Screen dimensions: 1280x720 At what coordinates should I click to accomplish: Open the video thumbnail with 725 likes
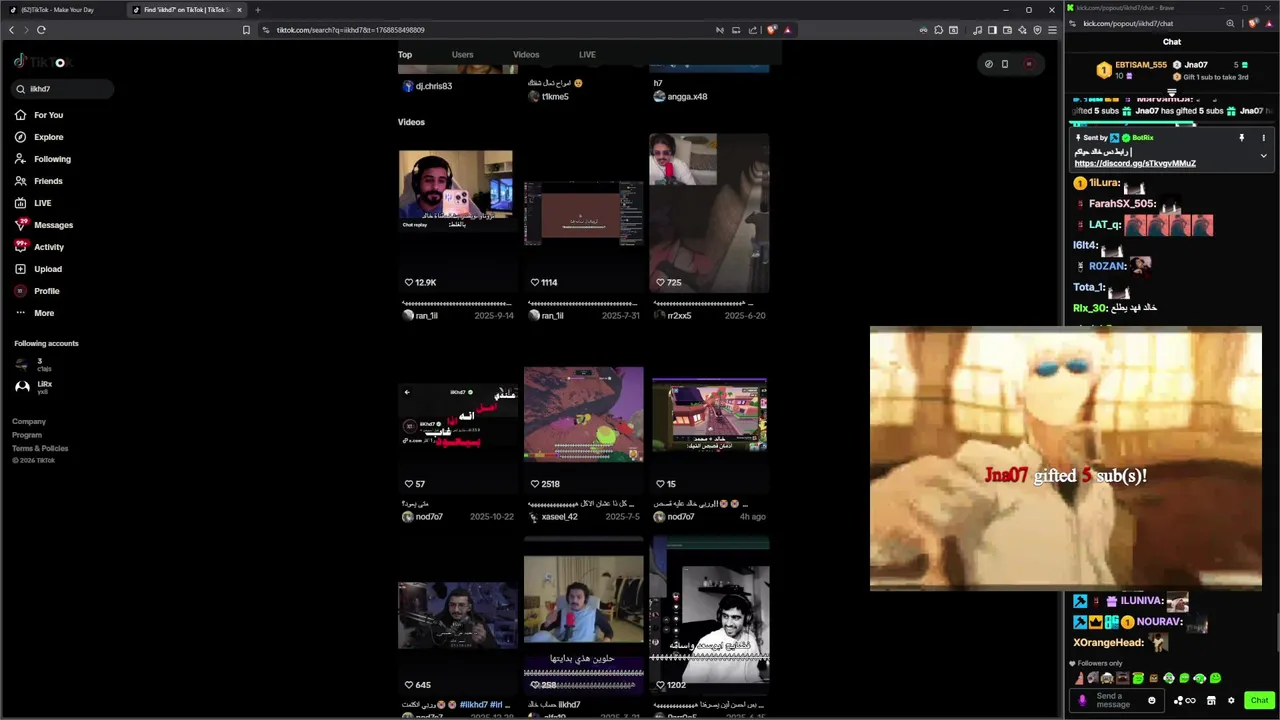point(709,213)
